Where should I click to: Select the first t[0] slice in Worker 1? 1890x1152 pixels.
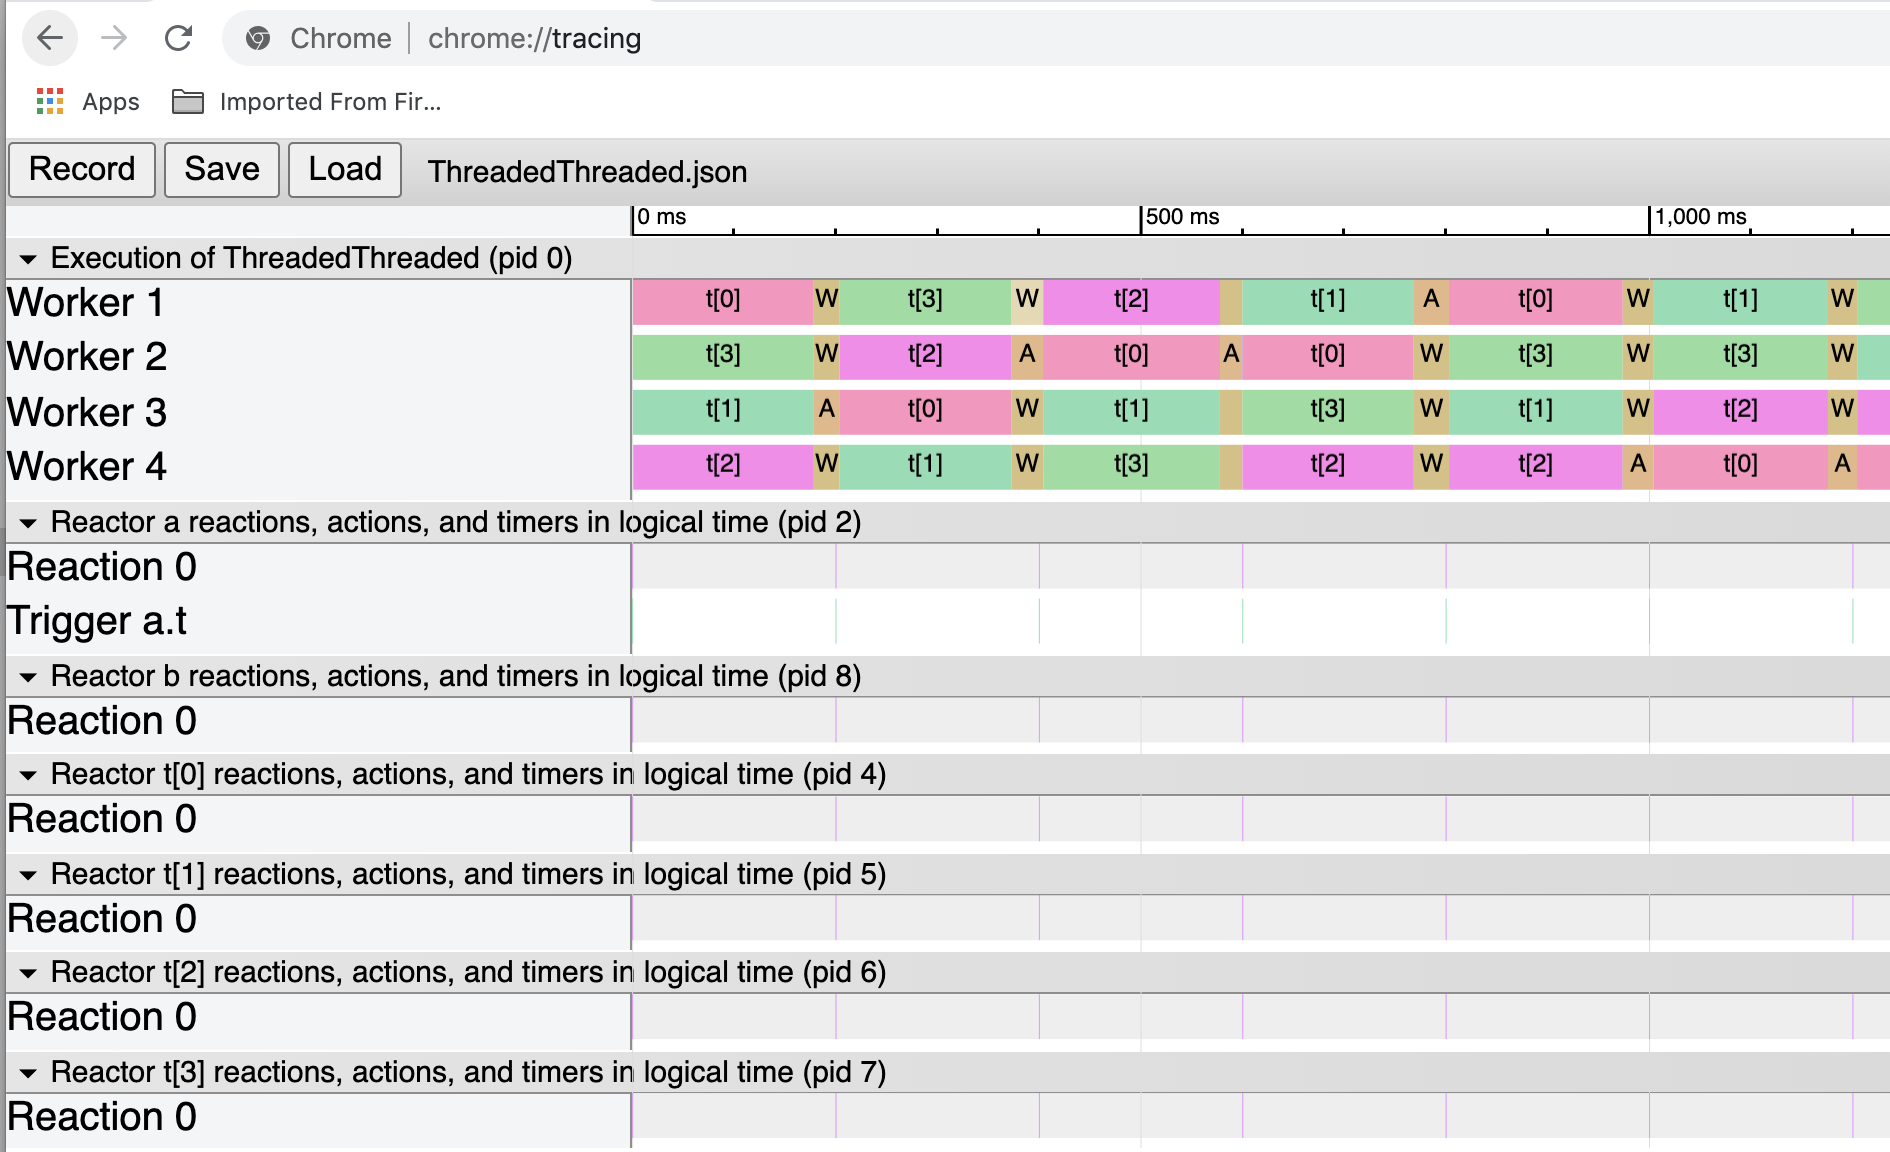click(722, 300)
